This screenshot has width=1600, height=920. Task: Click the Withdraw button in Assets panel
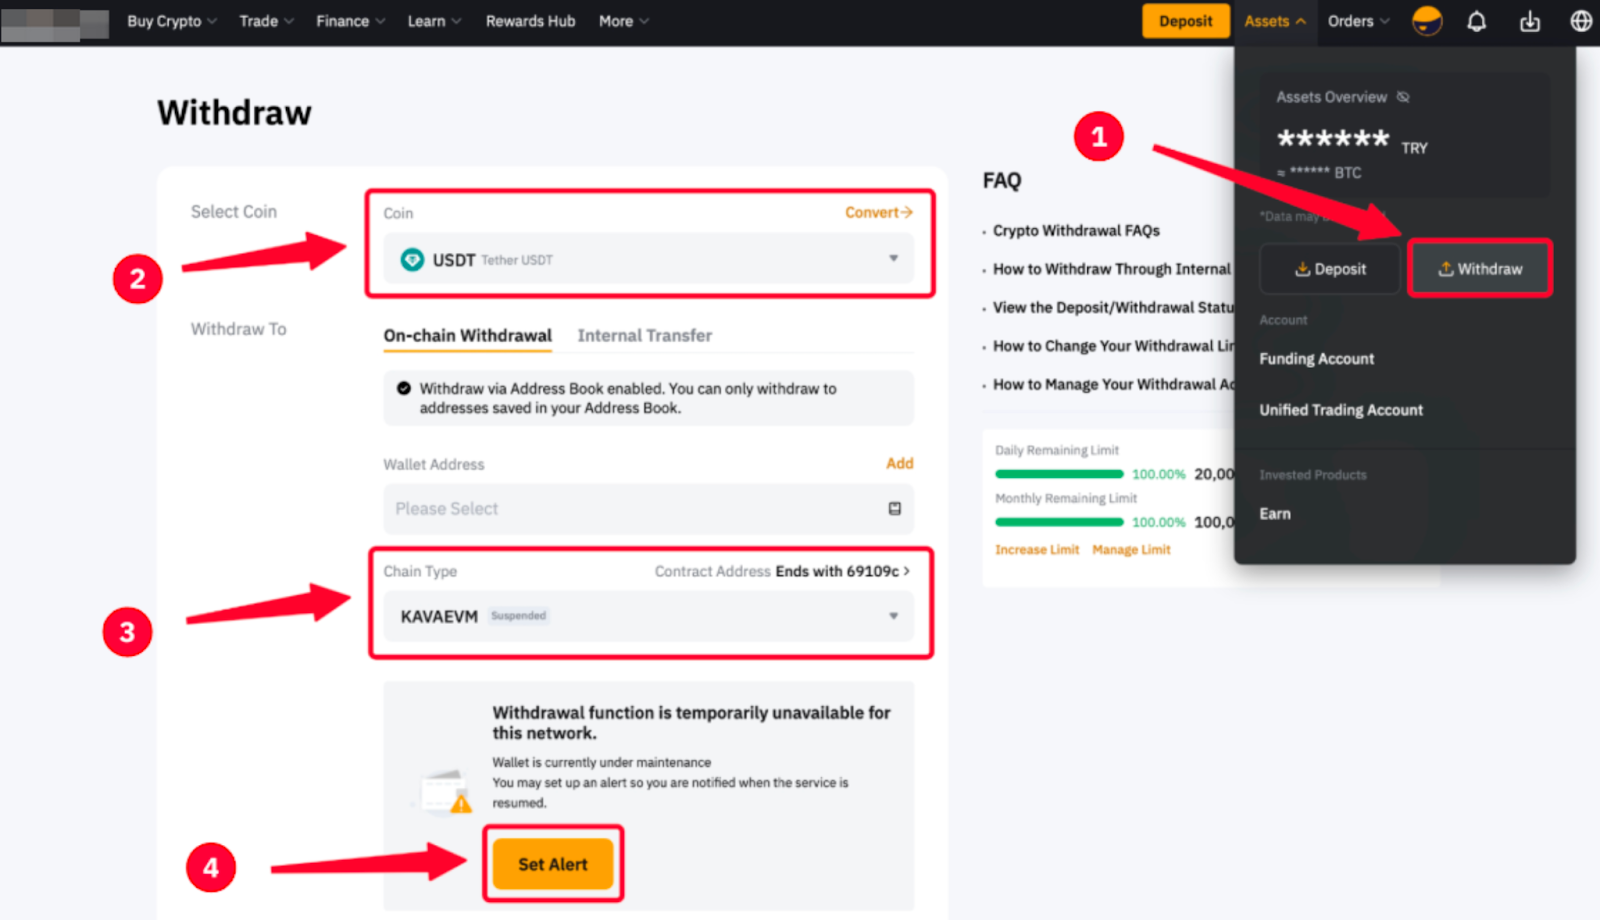1479,269
